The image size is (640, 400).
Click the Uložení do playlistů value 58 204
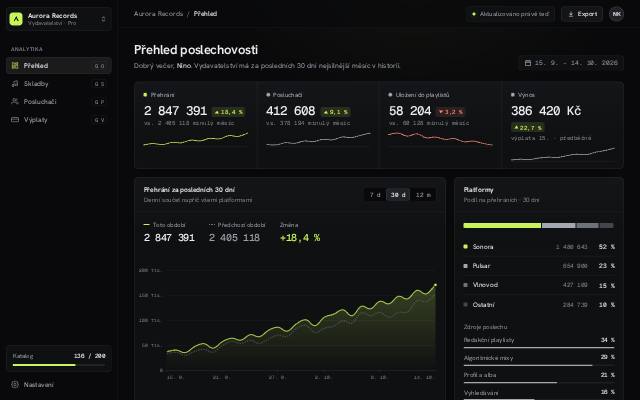(x=410, y=111)
